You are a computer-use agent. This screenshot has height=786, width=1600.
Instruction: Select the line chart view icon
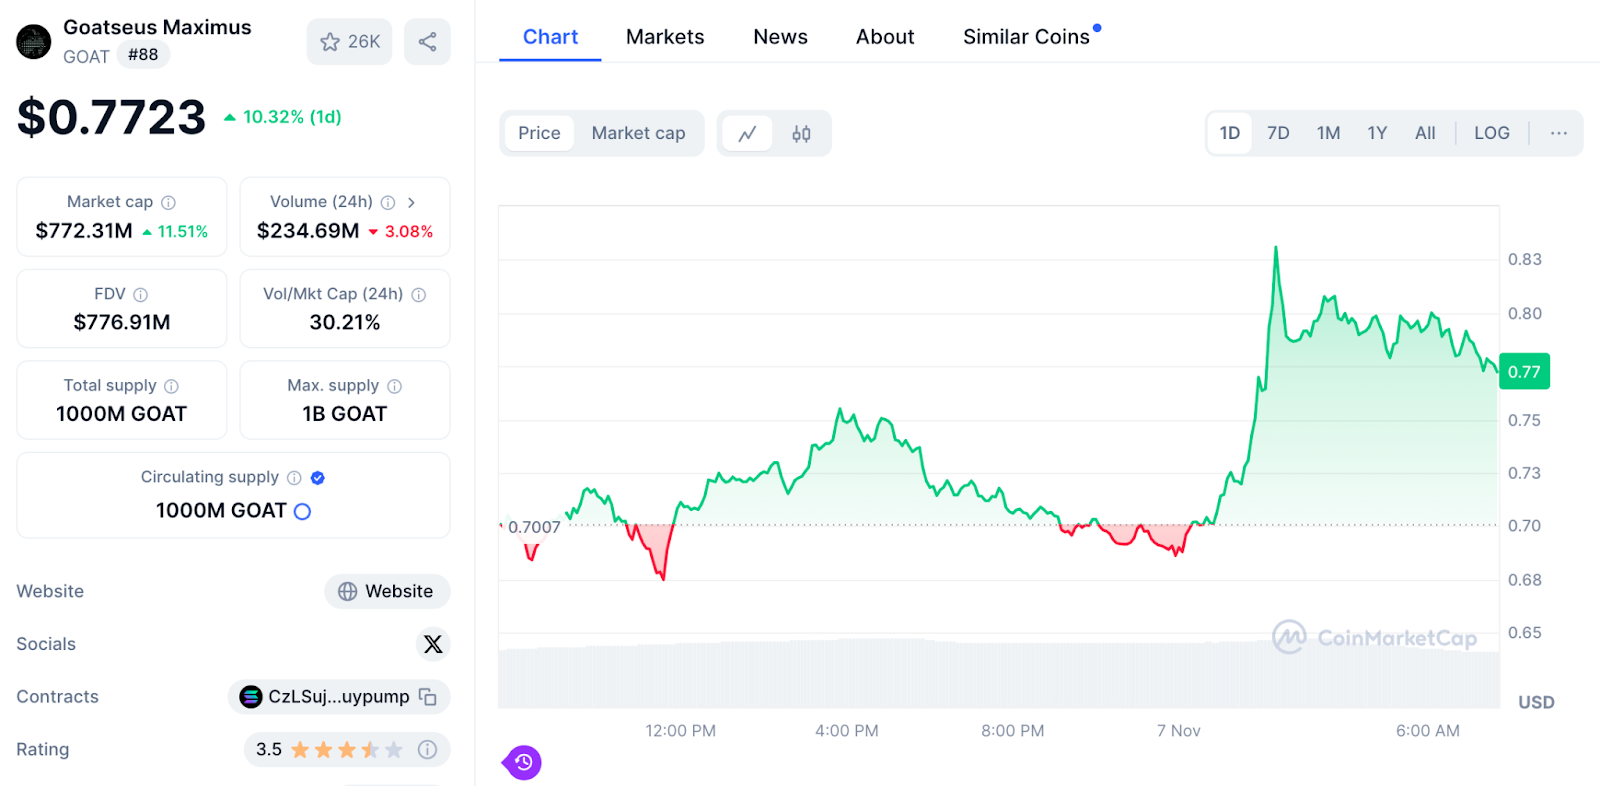coord(747,134)
